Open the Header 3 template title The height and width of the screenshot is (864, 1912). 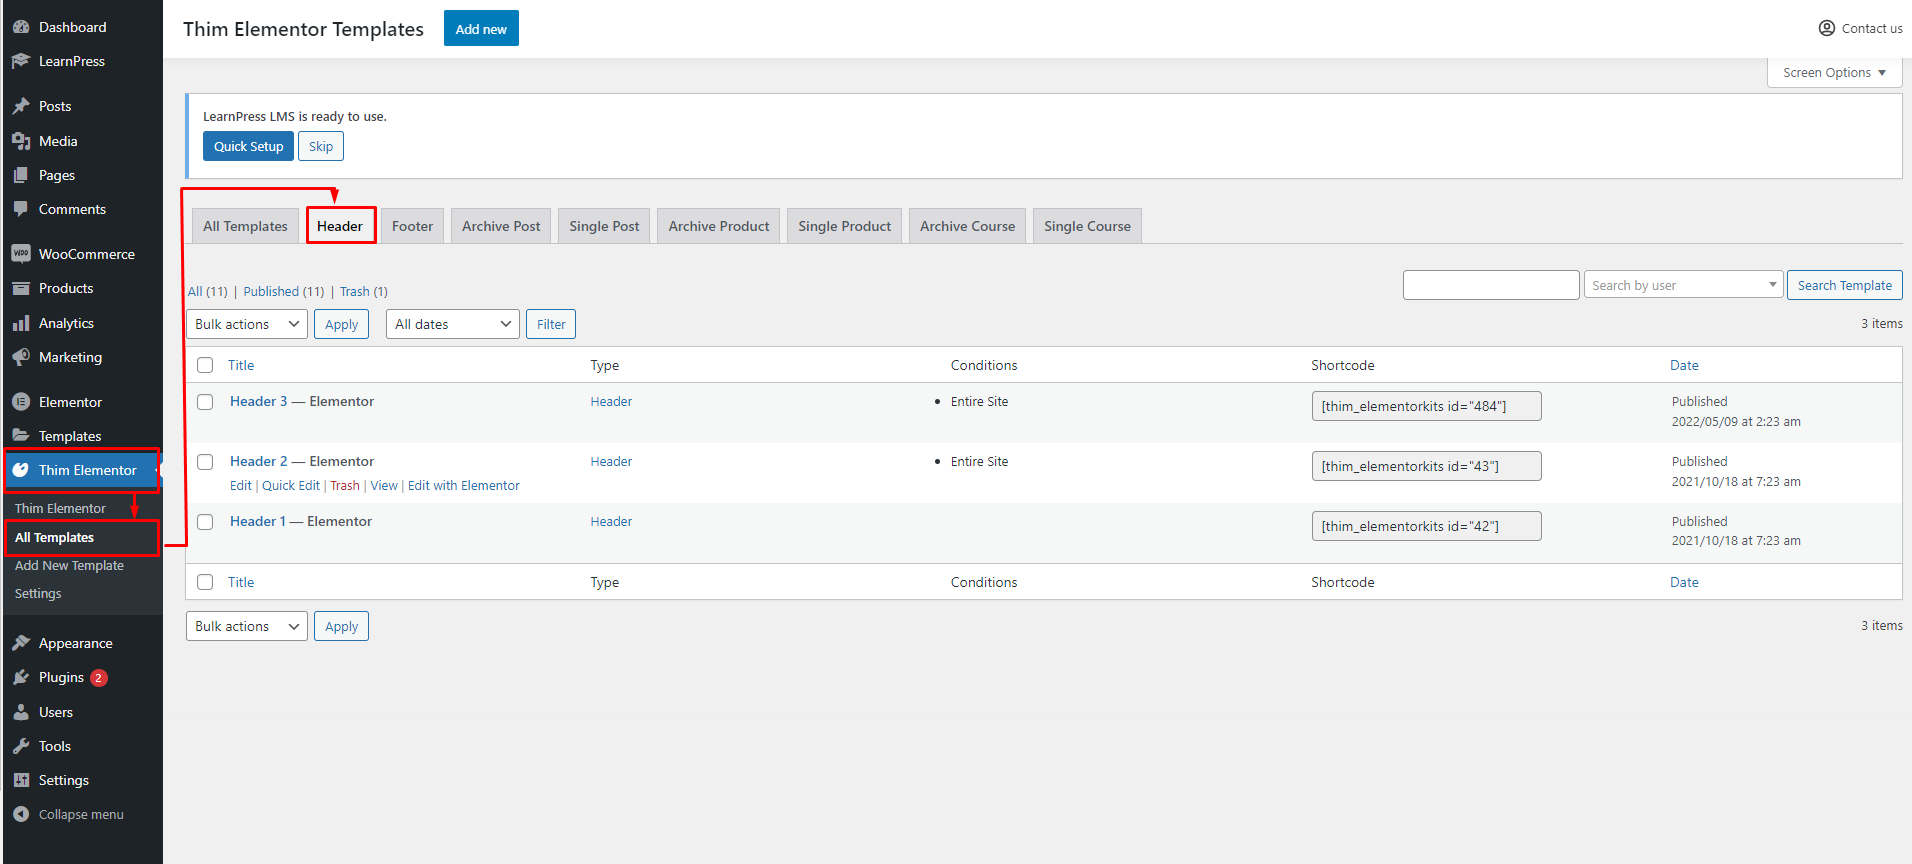258,401
